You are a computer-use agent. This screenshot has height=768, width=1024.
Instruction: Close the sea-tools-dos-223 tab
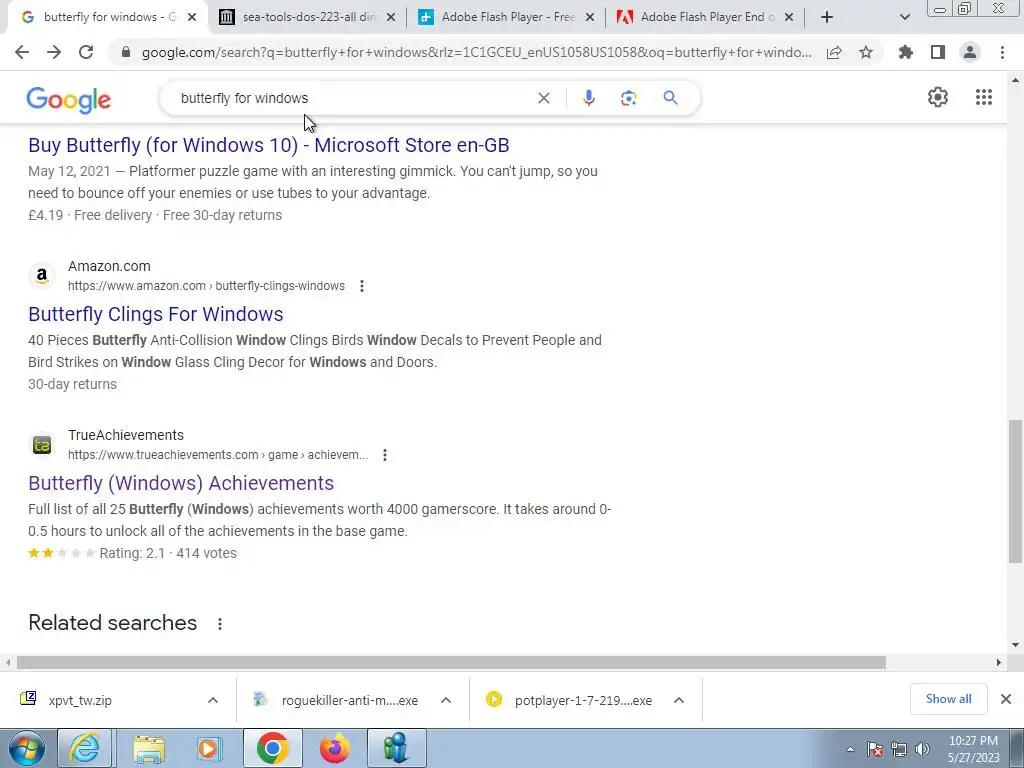tap(391, 18)
